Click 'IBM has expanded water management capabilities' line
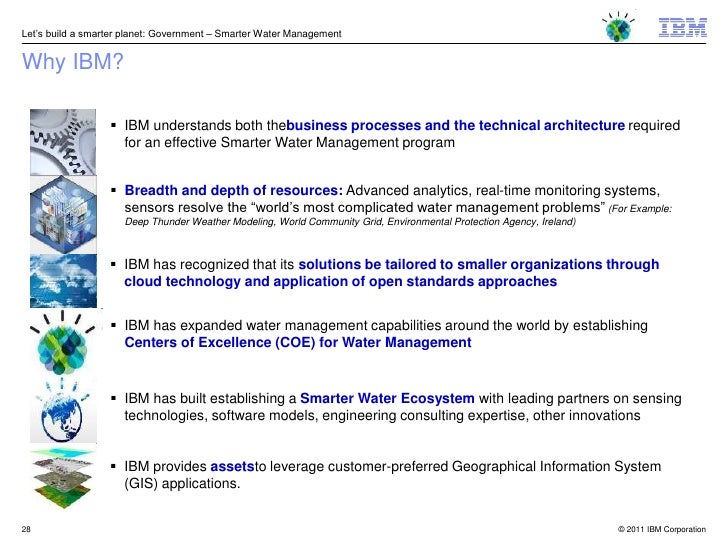This screenshot has height=546, width=728. pyautogui.click(x=386, y=325)
